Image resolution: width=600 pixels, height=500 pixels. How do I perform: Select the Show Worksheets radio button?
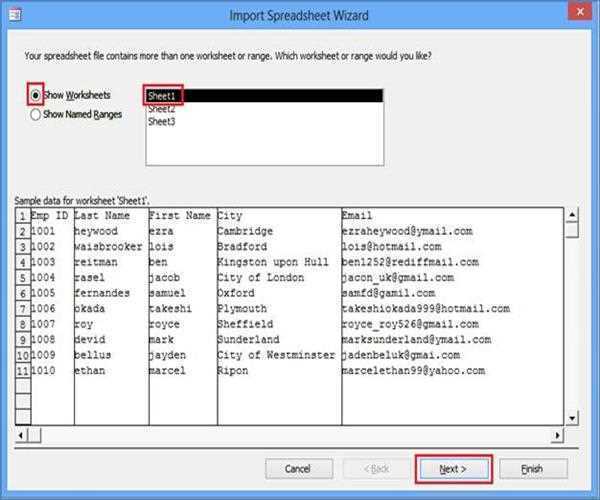click(36, 95)
